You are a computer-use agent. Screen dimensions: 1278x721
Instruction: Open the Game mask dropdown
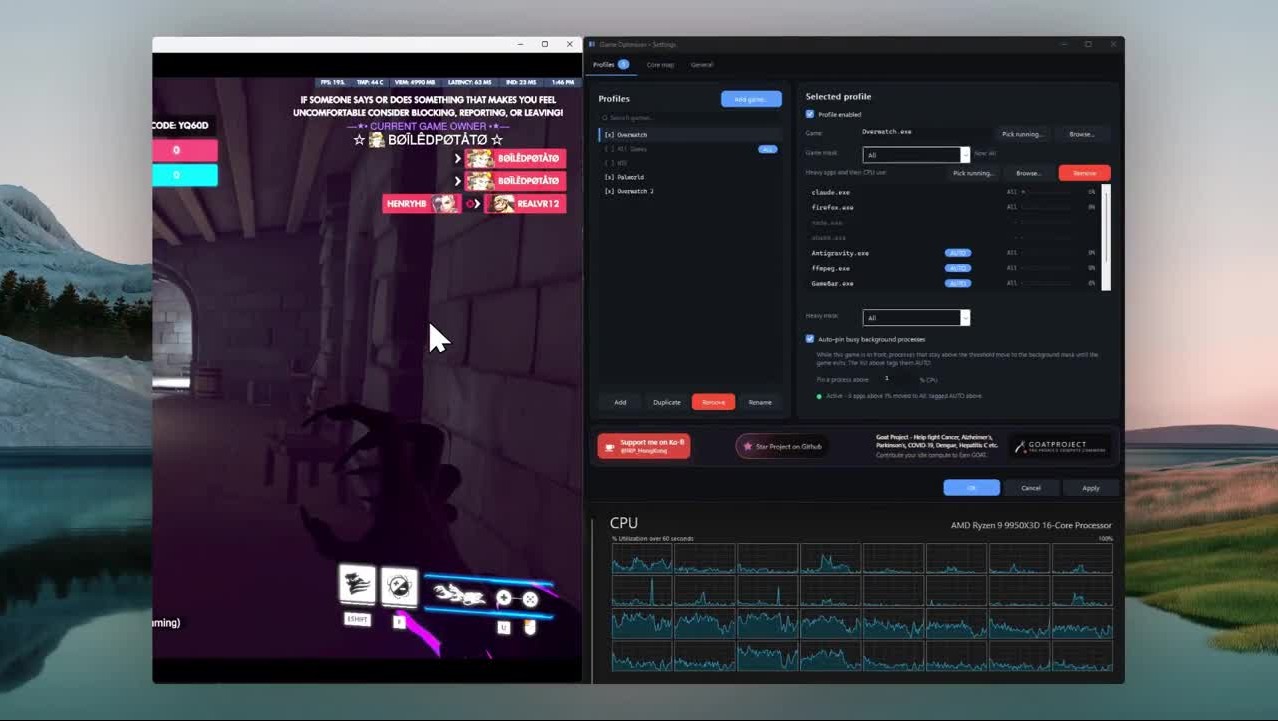(916, 155)
